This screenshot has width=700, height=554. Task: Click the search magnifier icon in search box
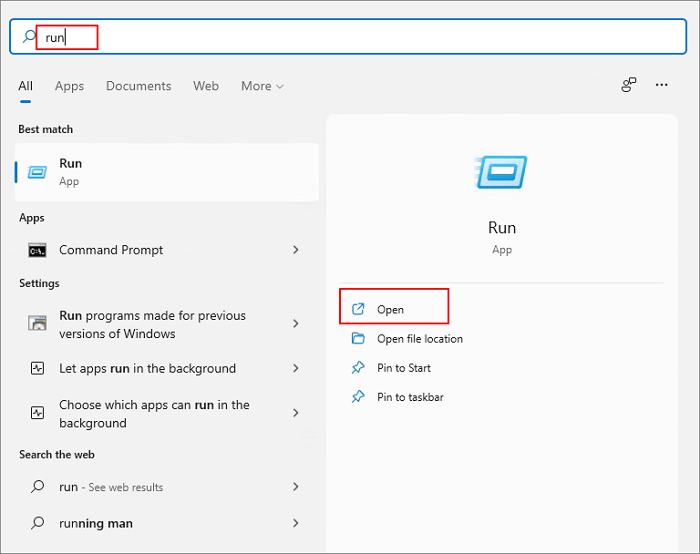tap(29, 37)
